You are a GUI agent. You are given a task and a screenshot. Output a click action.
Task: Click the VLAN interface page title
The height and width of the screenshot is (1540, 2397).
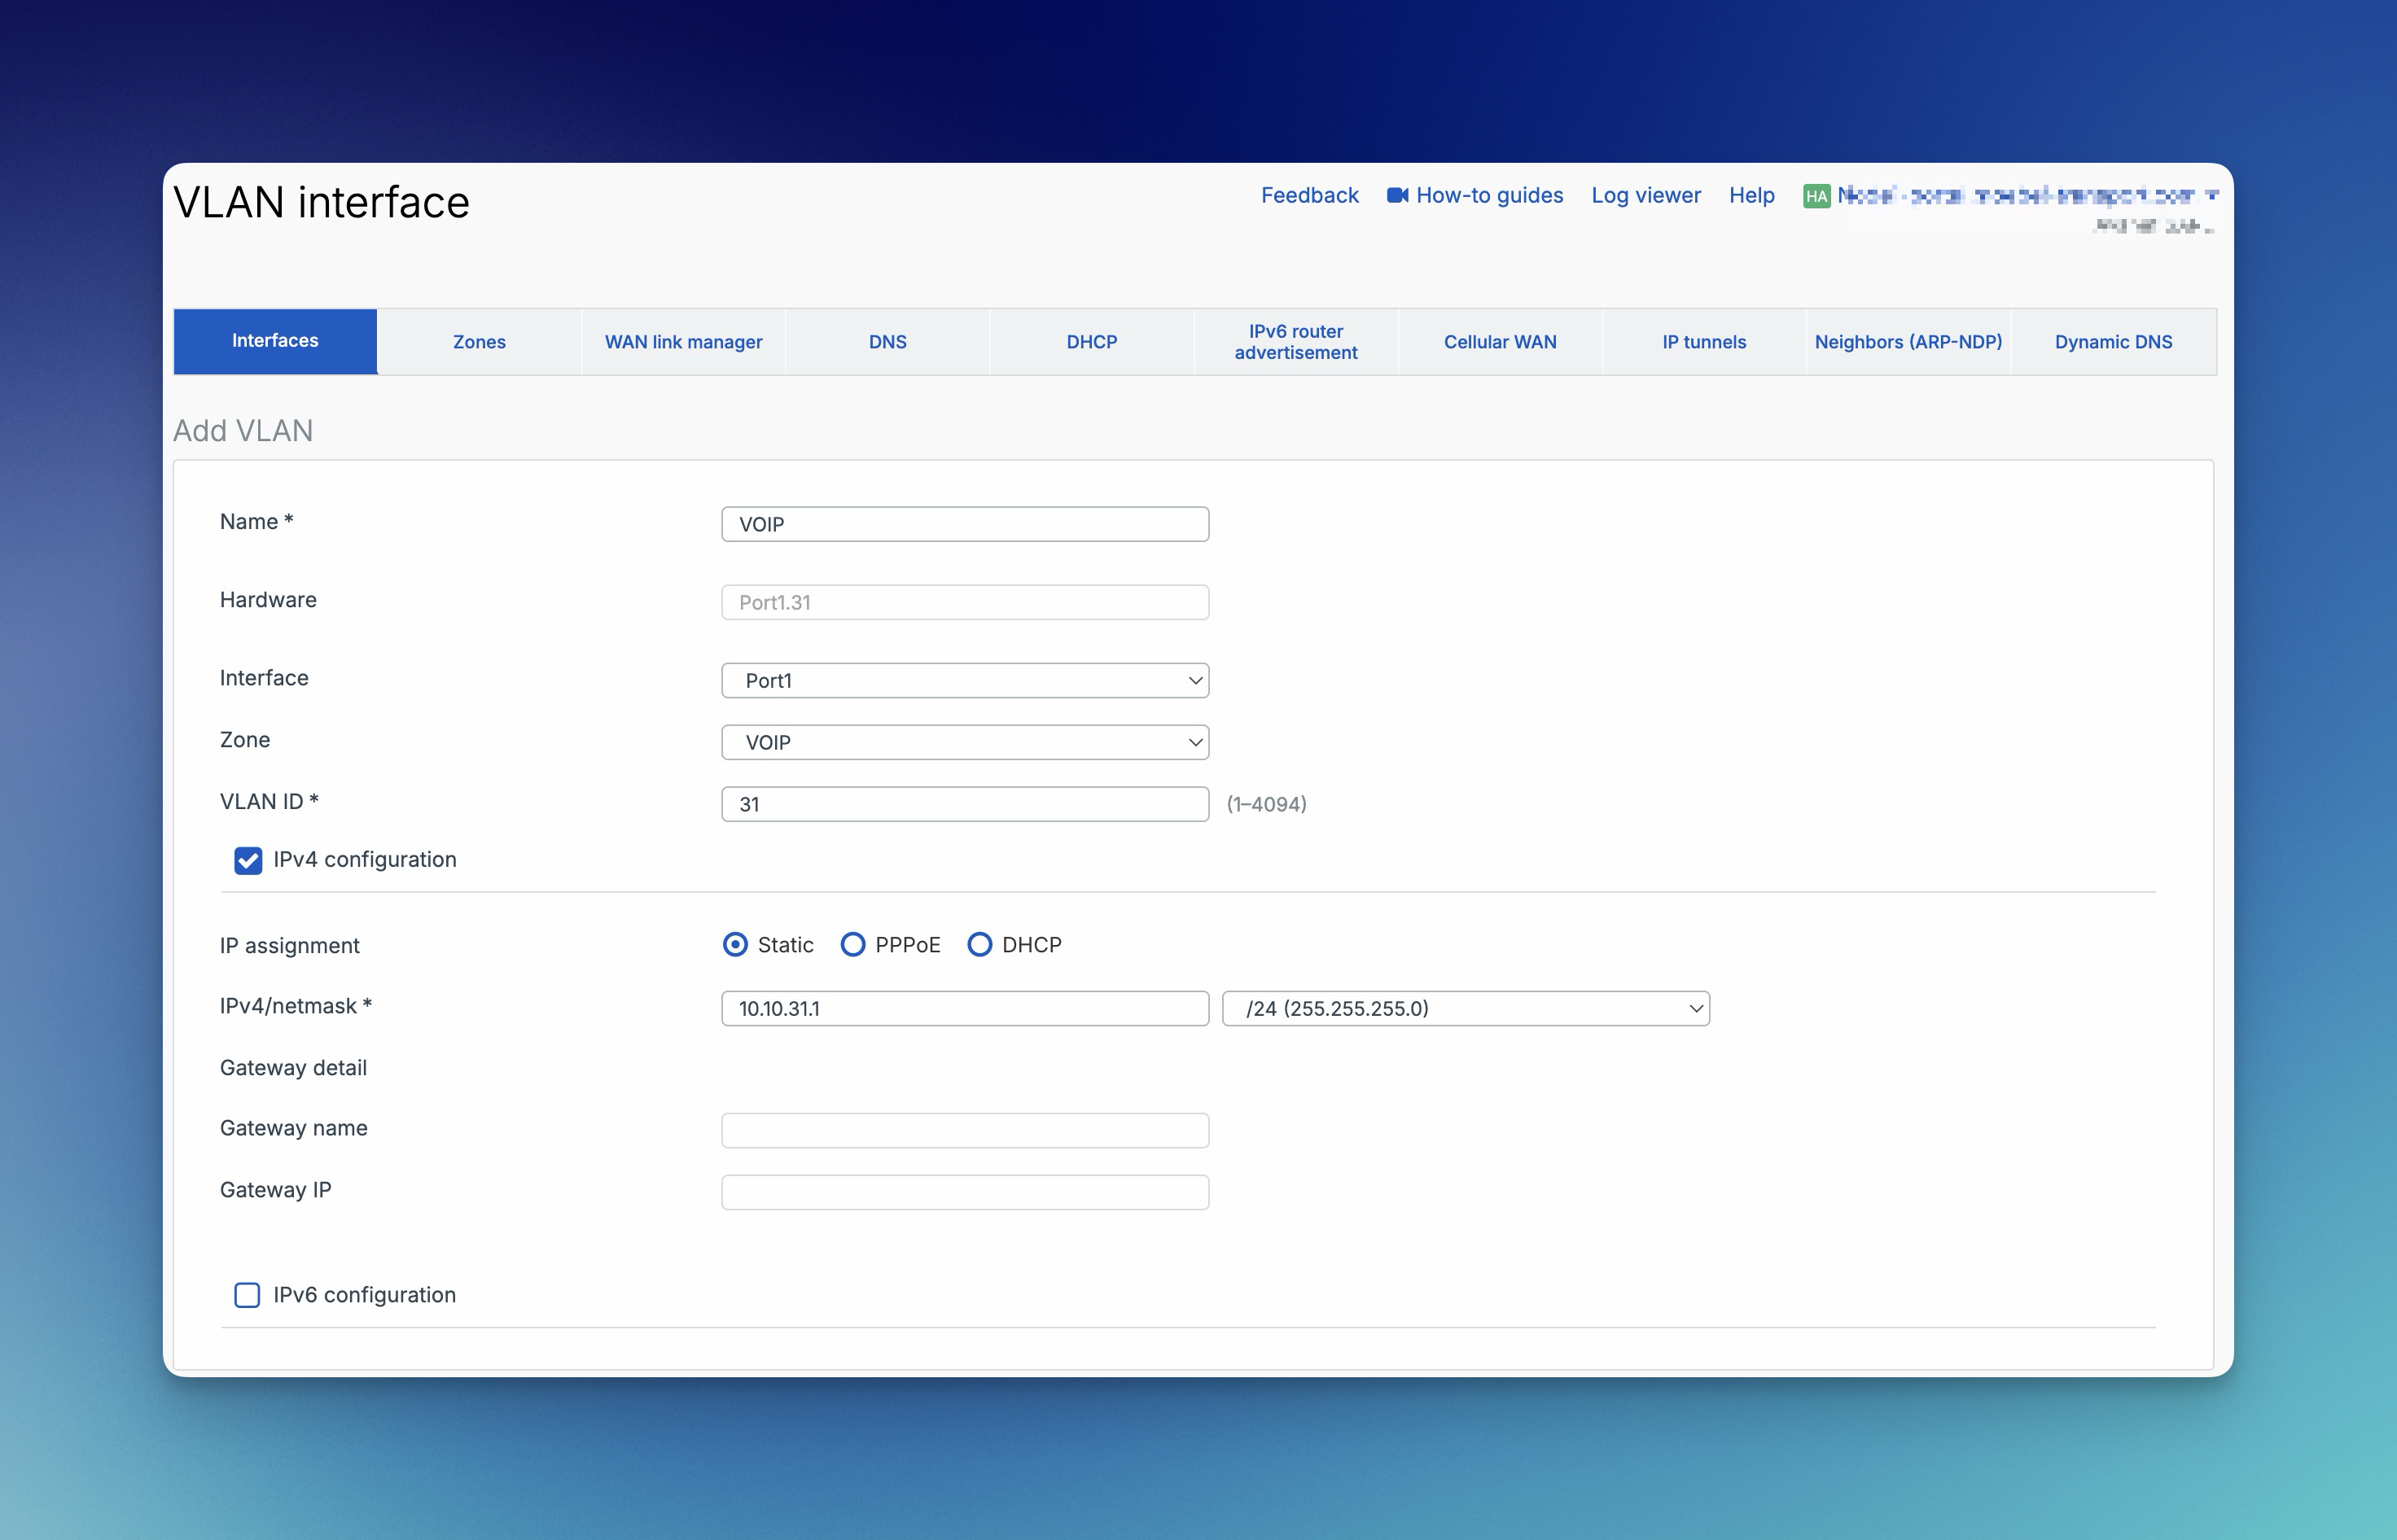tap(321, 202)
